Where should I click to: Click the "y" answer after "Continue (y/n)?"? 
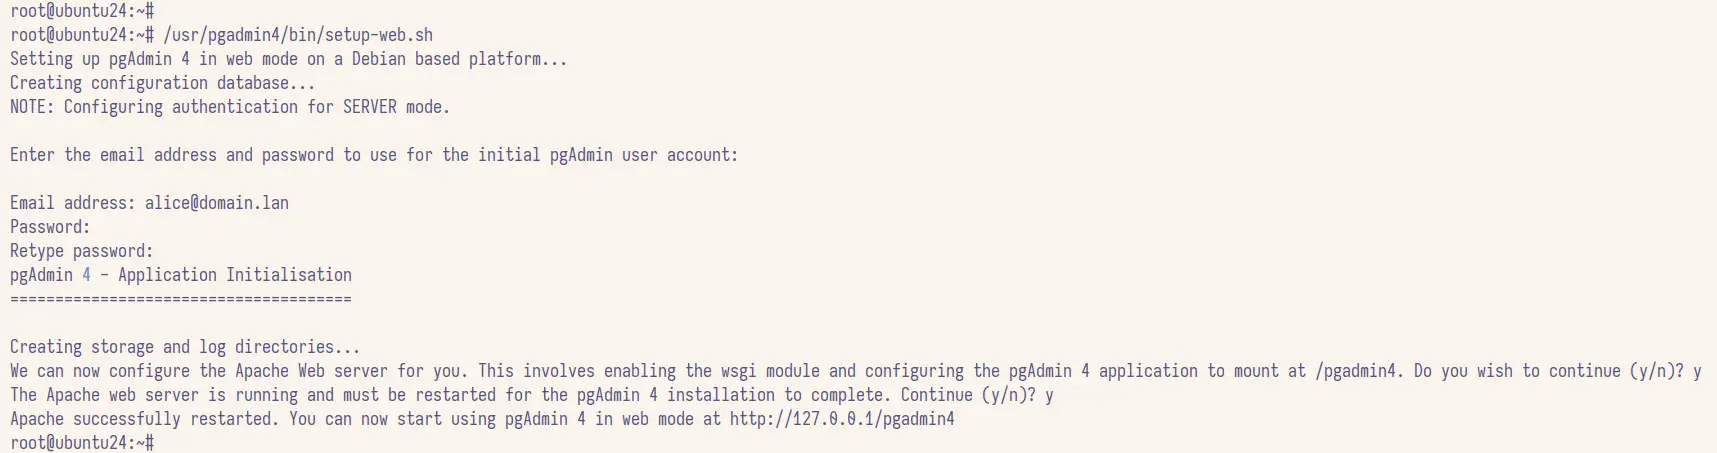(1049, 395)
